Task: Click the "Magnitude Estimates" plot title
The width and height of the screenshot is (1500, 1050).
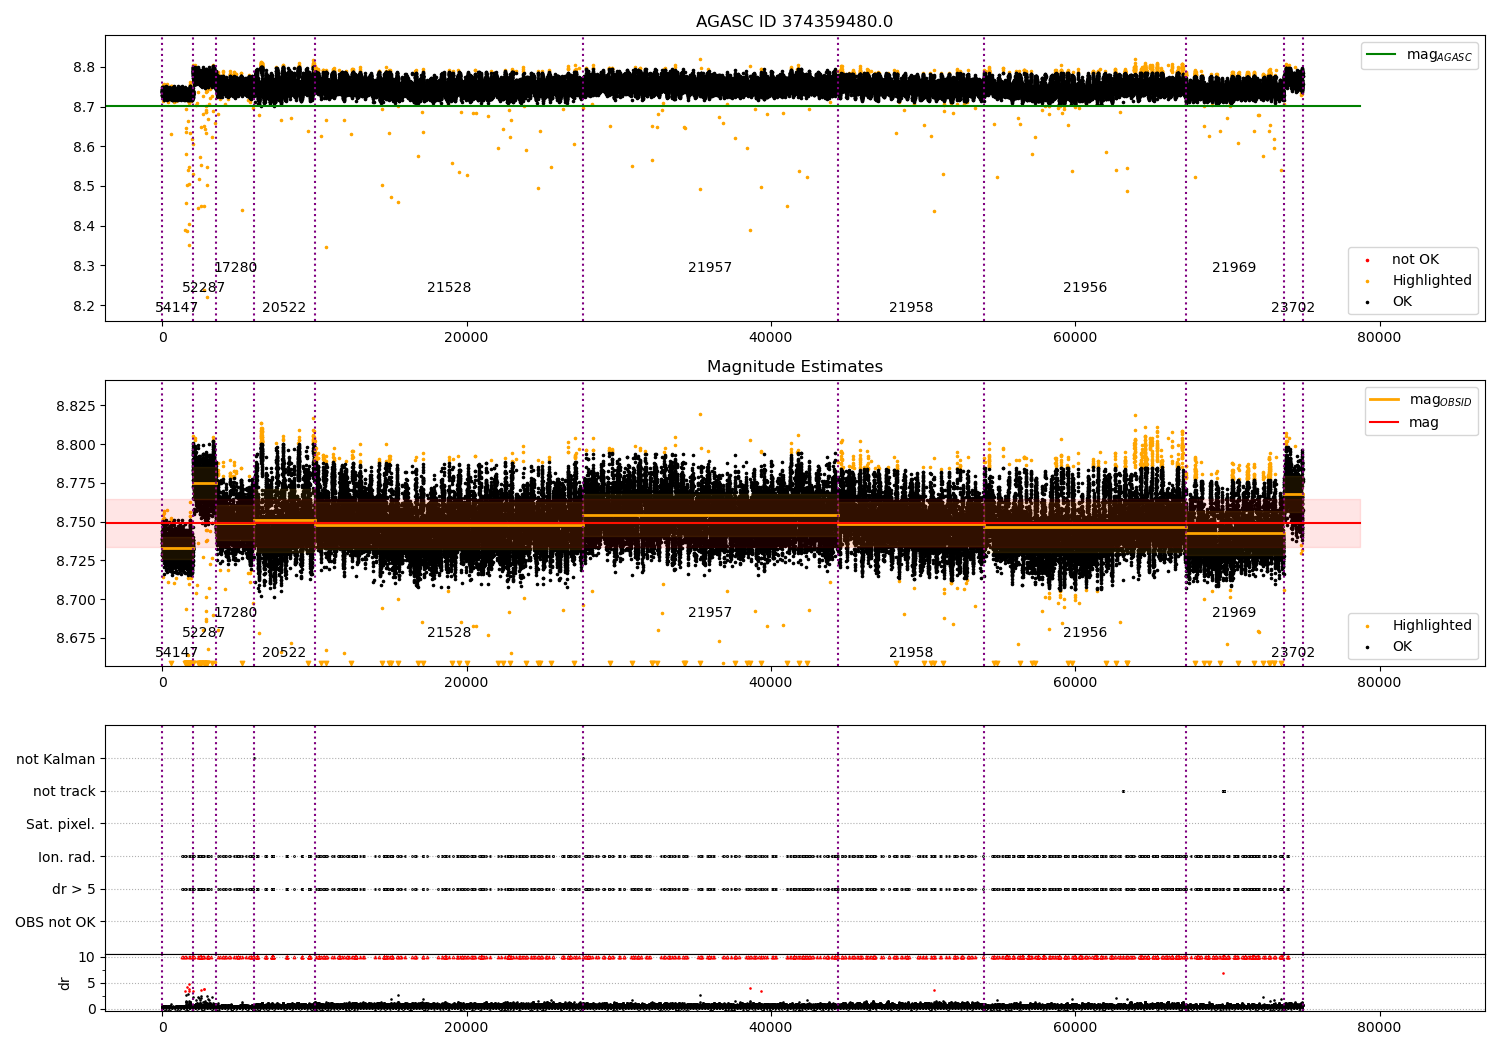Action: coord(794,367)
